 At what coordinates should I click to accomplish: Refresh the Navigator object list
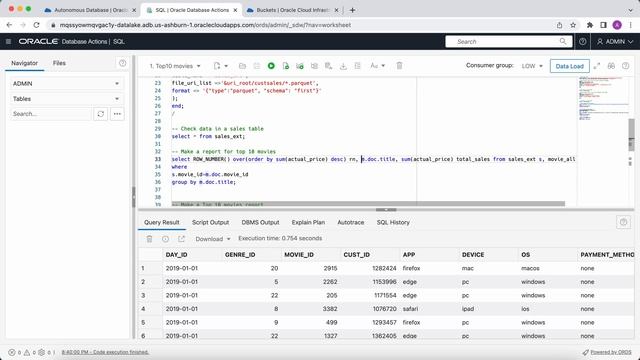tap(101, 114)
